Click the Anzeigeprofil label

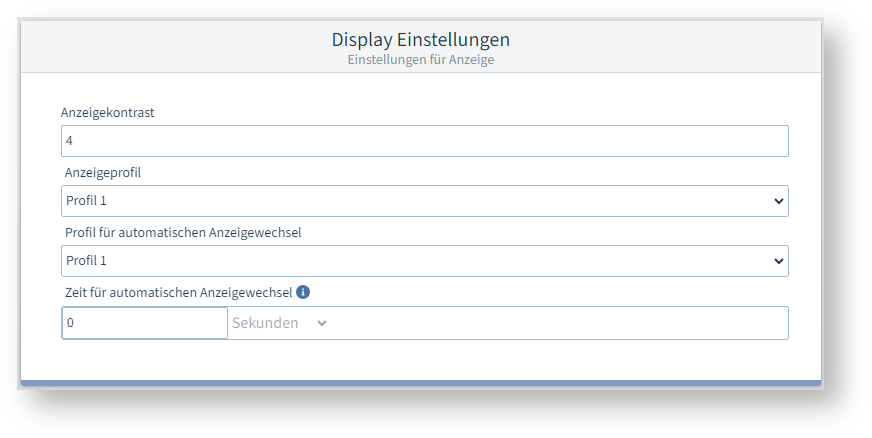(x=103, y=173)
